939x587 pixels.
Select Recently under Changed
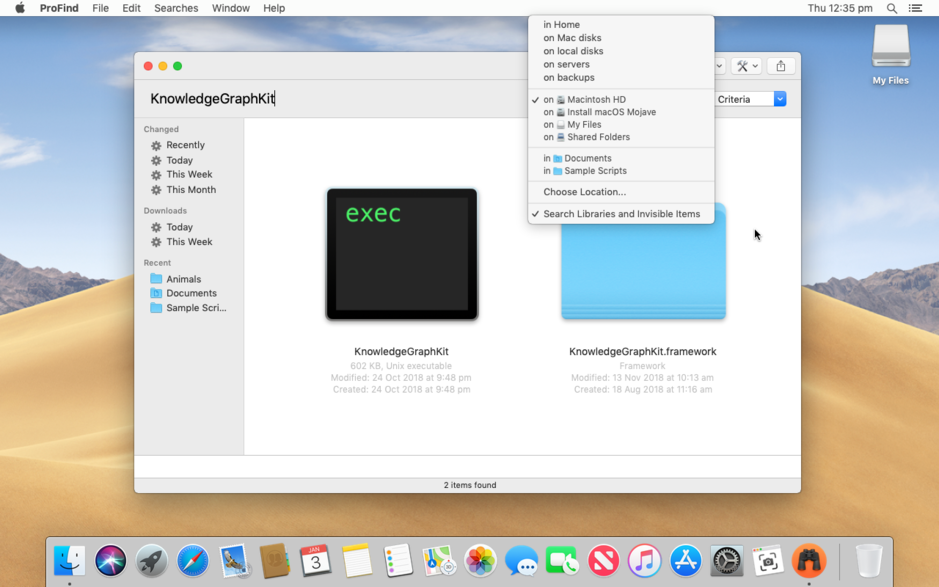click(185, 145)
